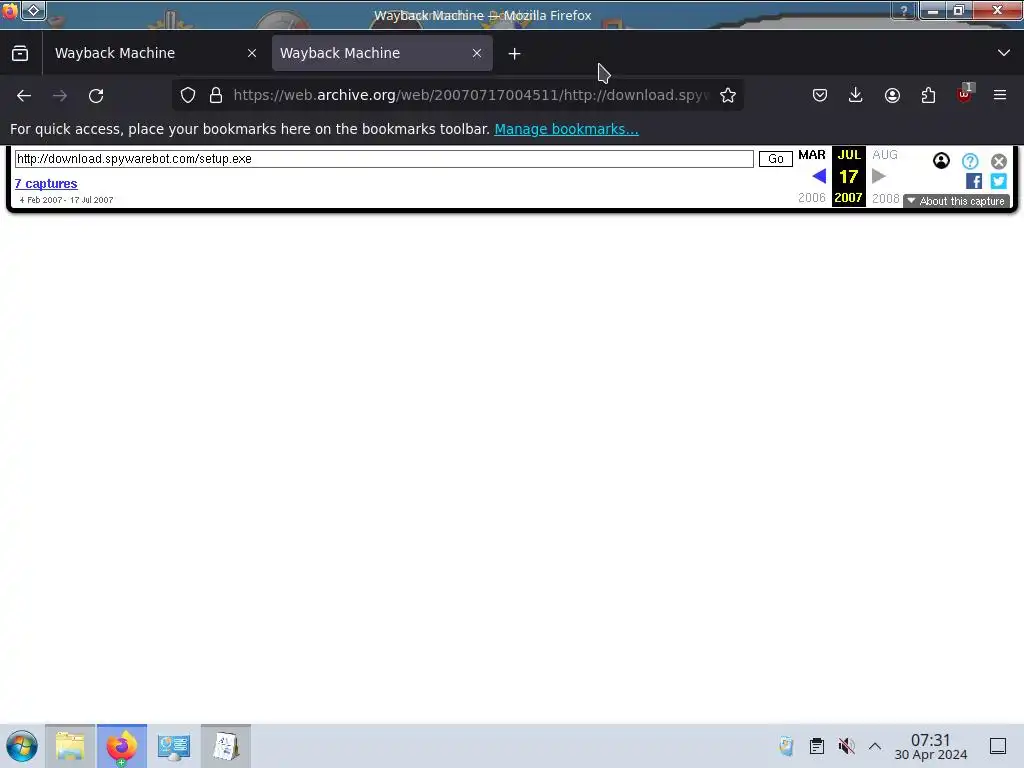Open the Firefox account menu
The width and height of the screenshot is (1024, 768).
pos(892,95)
